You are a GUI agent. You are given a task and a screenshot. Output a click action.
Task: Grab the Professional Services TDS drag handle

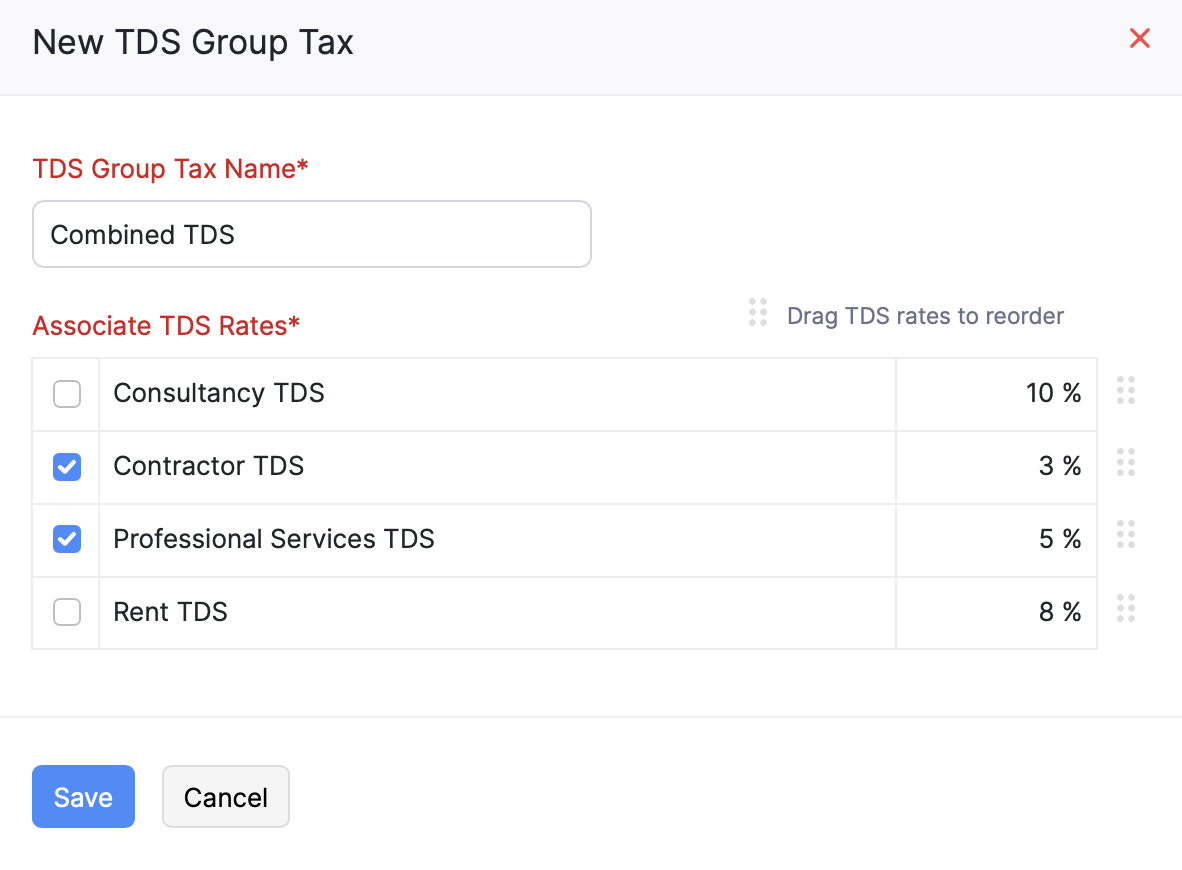click(1125, 535)
